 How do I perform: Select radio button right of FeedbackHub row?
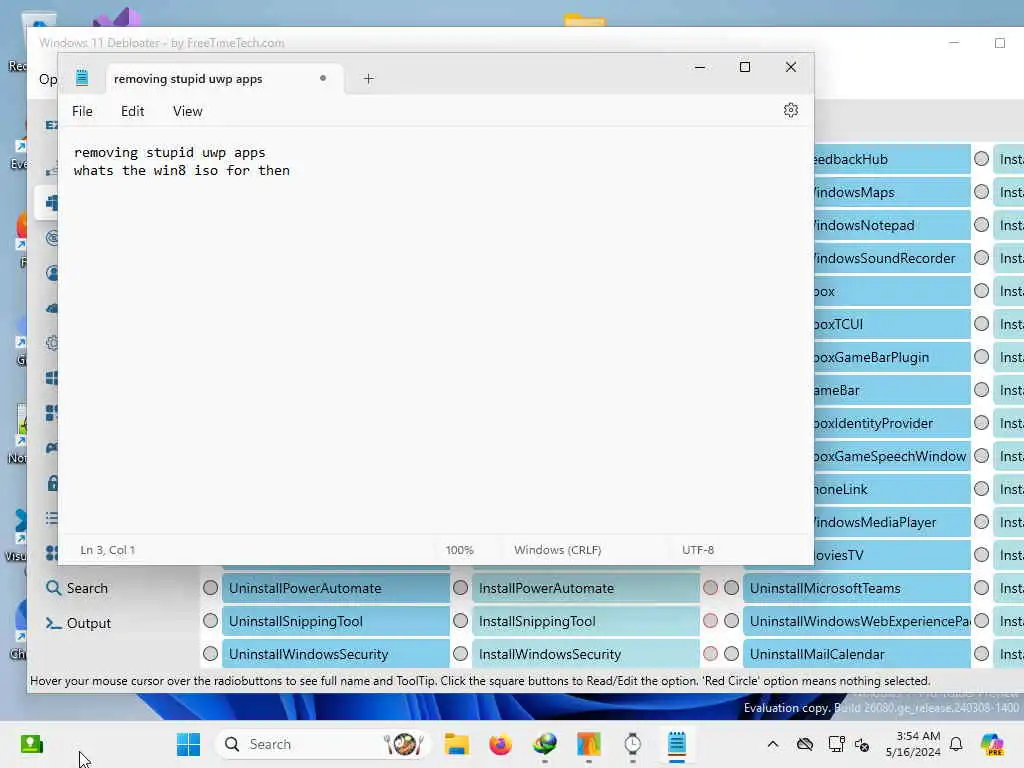click(x=982, y=159)
